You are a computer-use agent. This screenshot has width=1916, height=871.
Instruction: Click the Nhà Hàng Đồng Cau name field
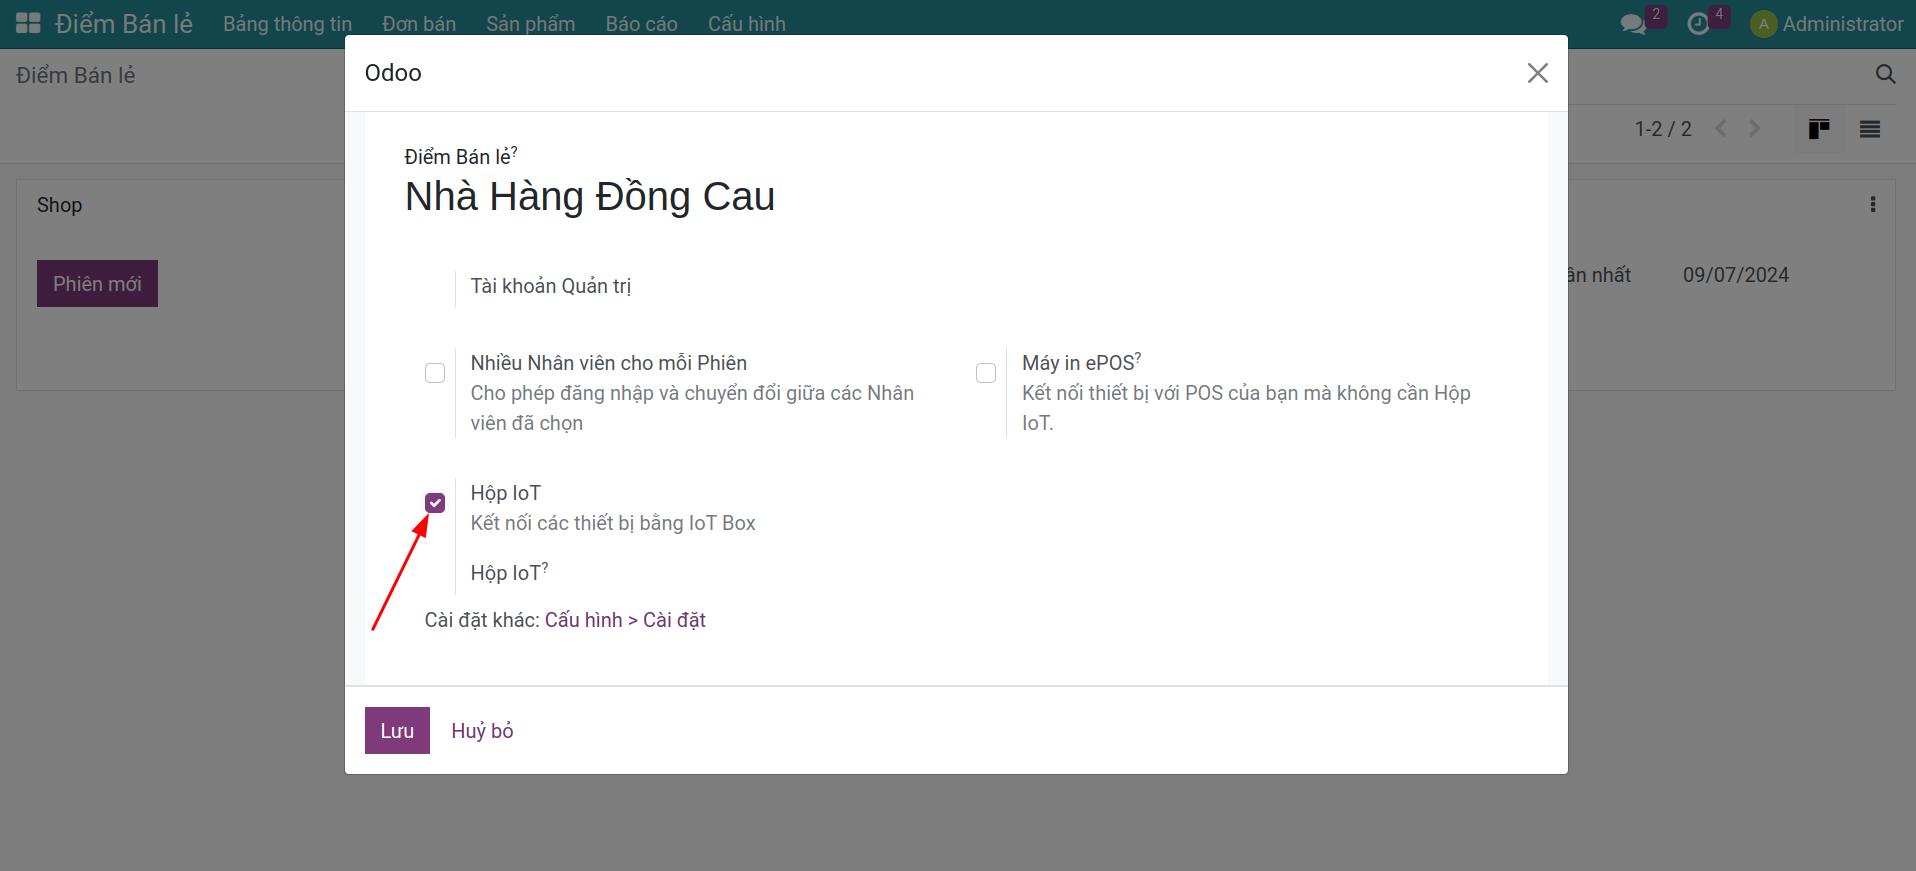tap(590, 197)
